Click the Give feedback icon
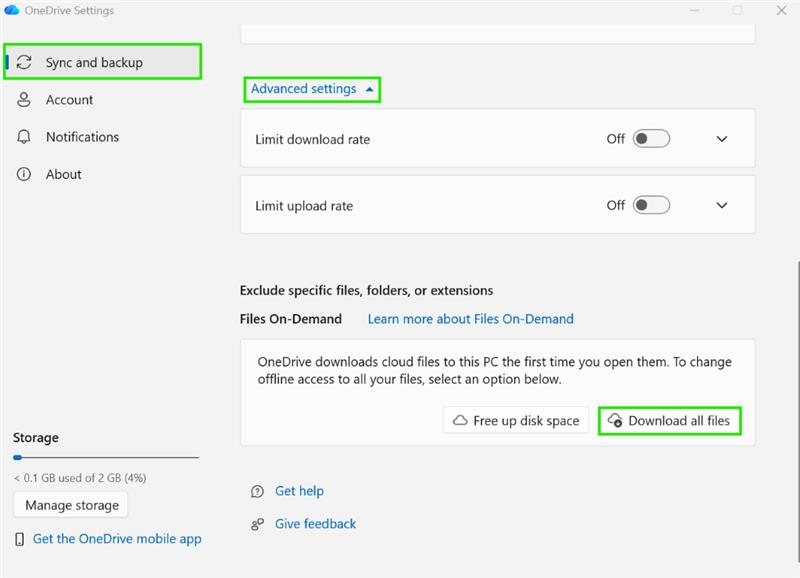Screen dimensions: 800x578 coord(257,524)
